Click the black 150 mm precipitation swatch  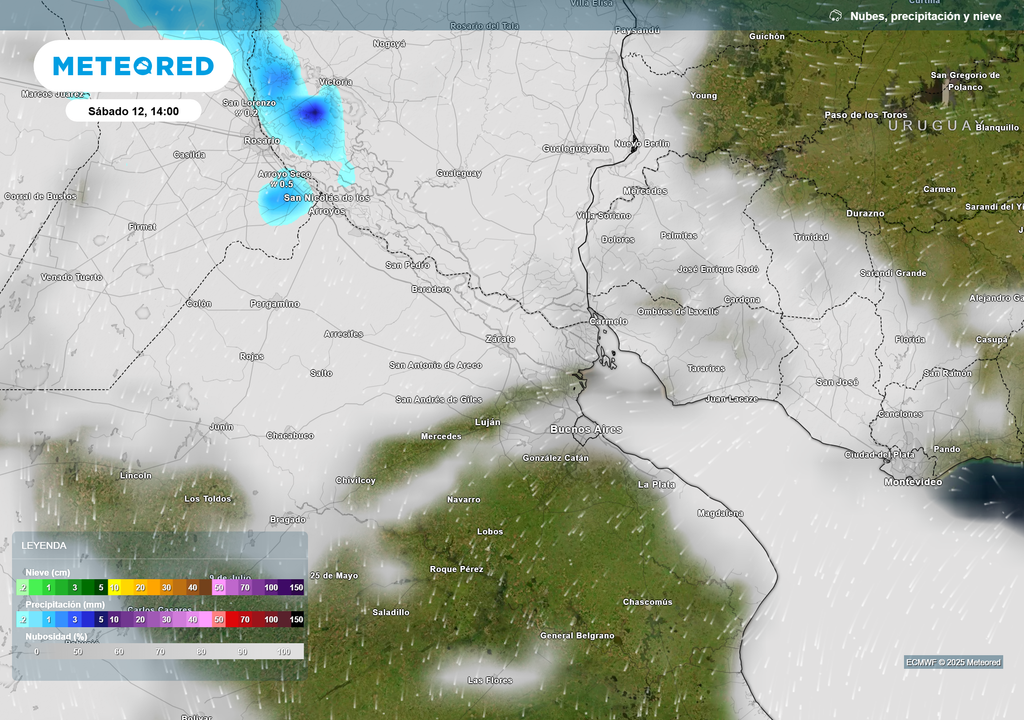click(x=296, y=620)
